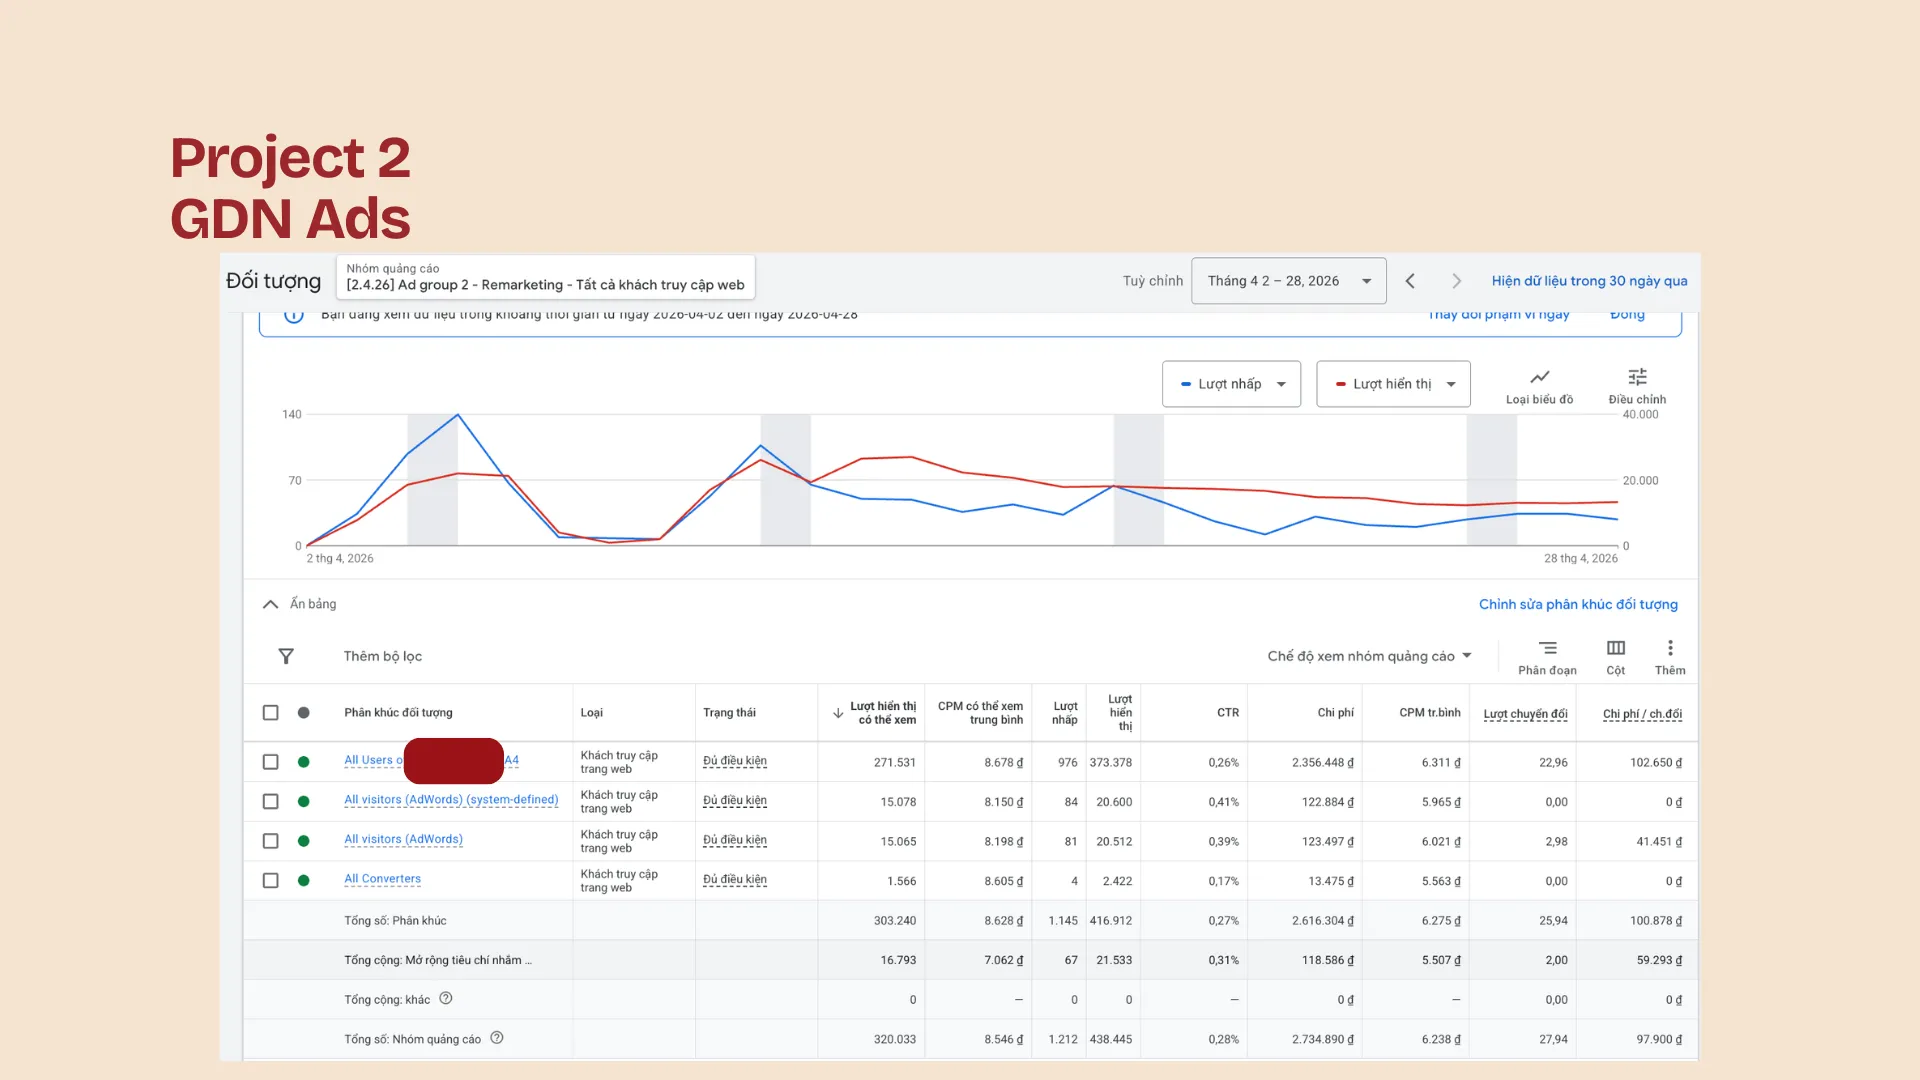This screenshot has height=1080, width=1920.
Task: Open Chế độ xem nhóm quảng cáo view menu
Action: (x=1369, y=656)
